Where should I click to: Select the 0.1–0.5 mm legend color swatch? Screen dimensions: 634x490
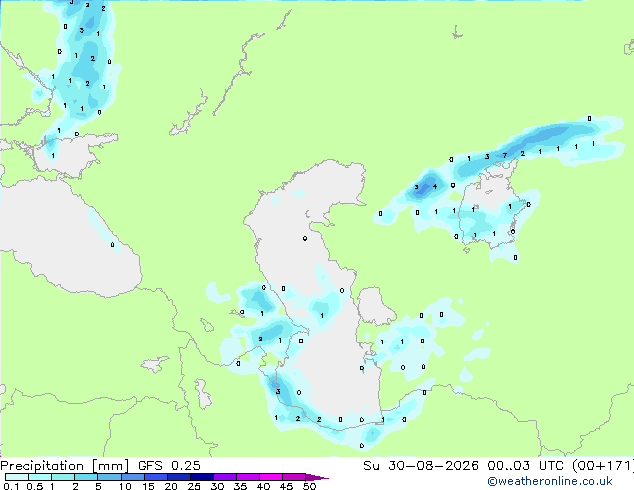point(17,477)
